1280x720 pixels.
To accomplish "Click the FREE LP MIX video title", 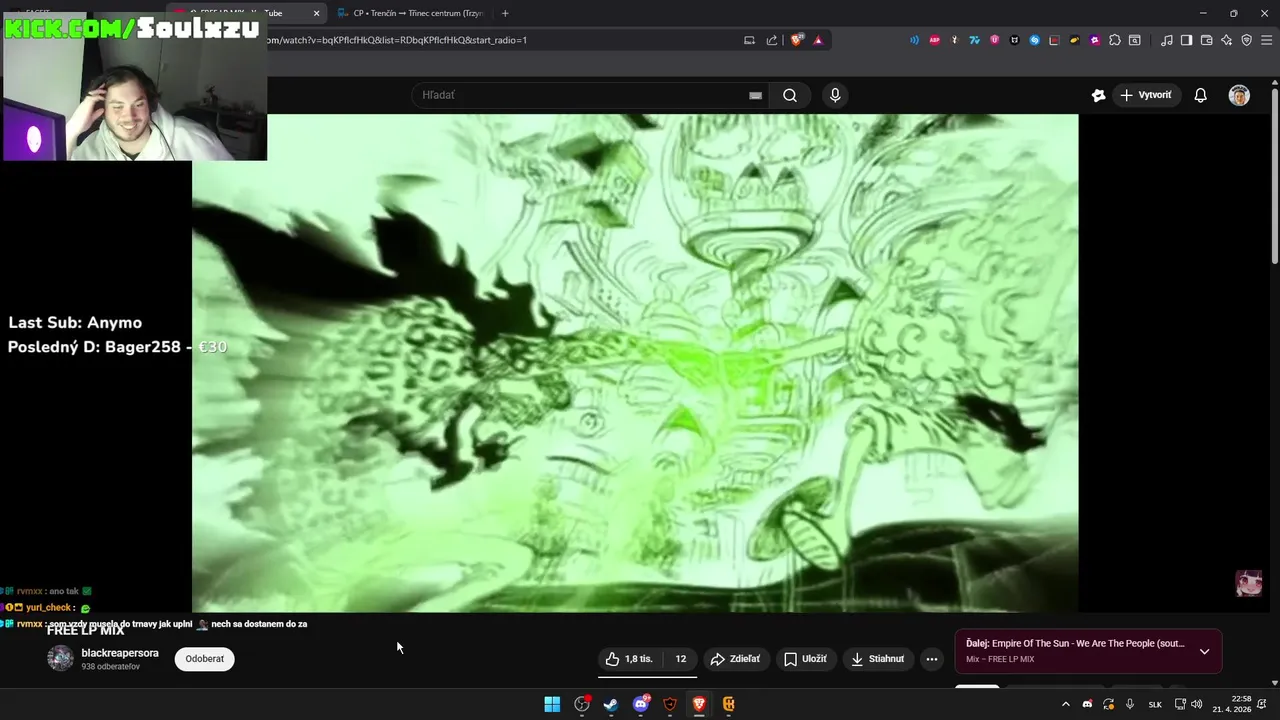I will point(86,631).
